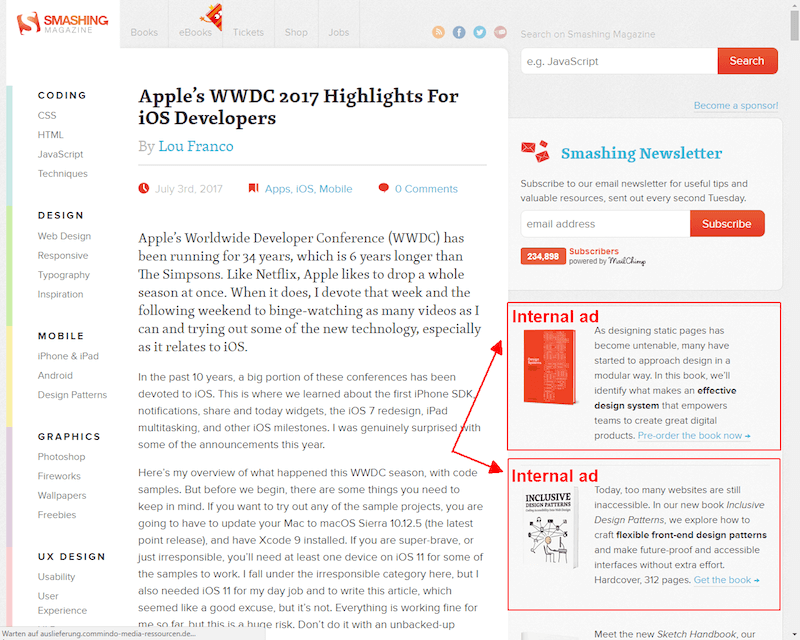Screen dimensions: 800x640
Task: Click the Search button
Action: pyautogui.click(x=747, y=61)
